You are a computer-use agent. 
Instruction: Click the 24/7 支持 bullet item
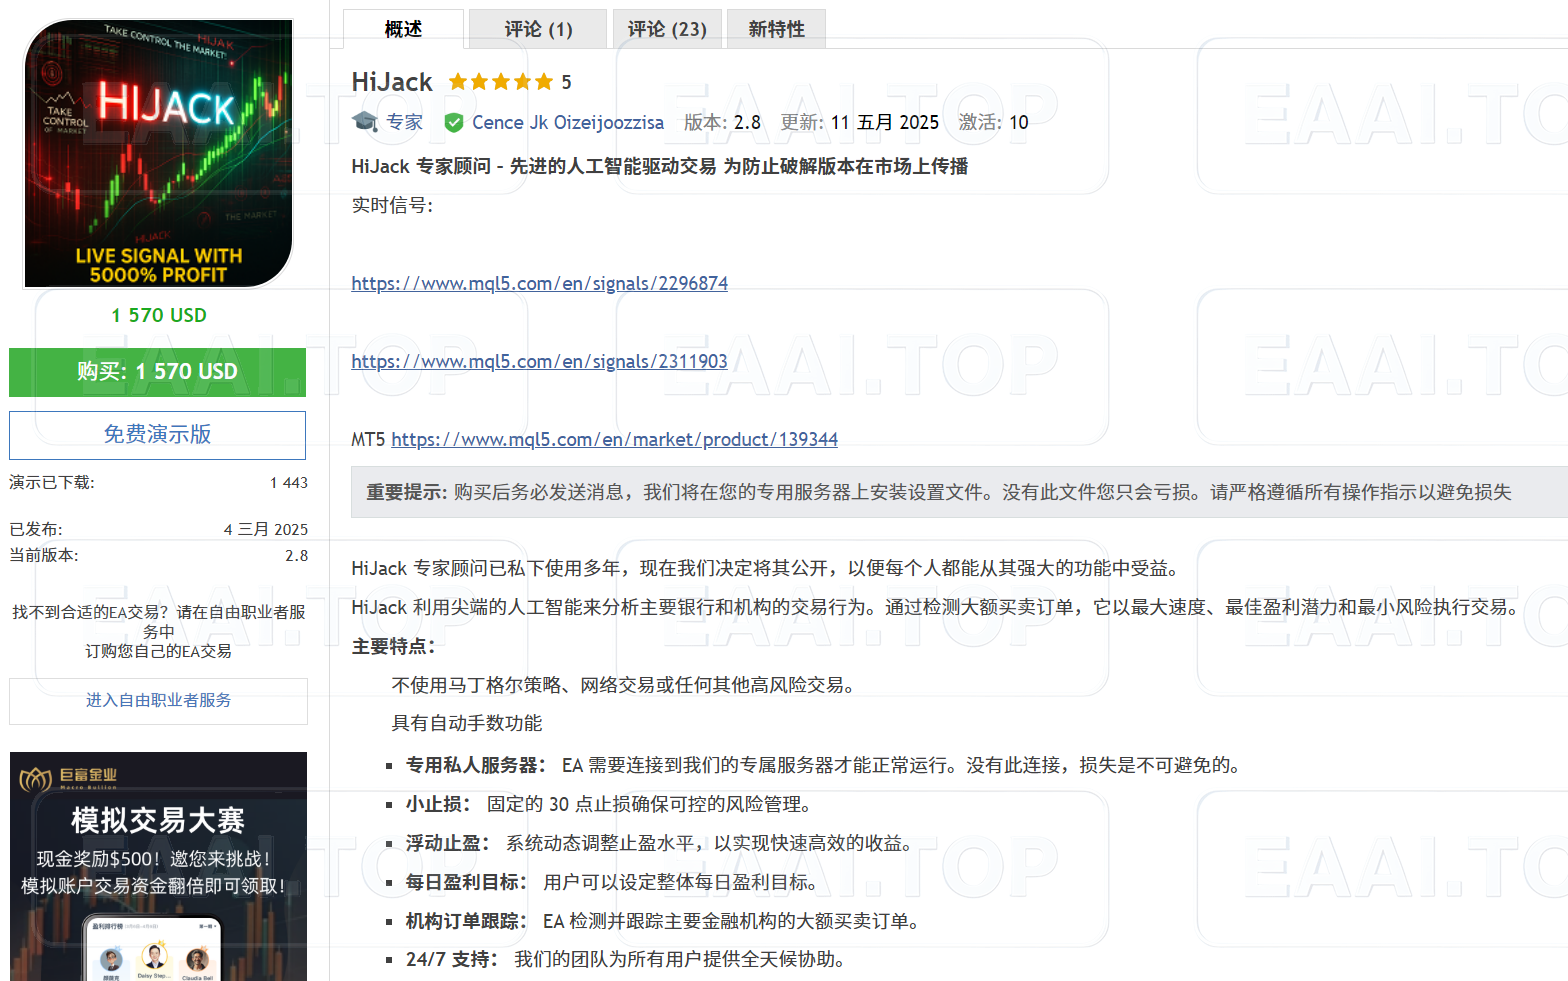[x=626, y=959]
